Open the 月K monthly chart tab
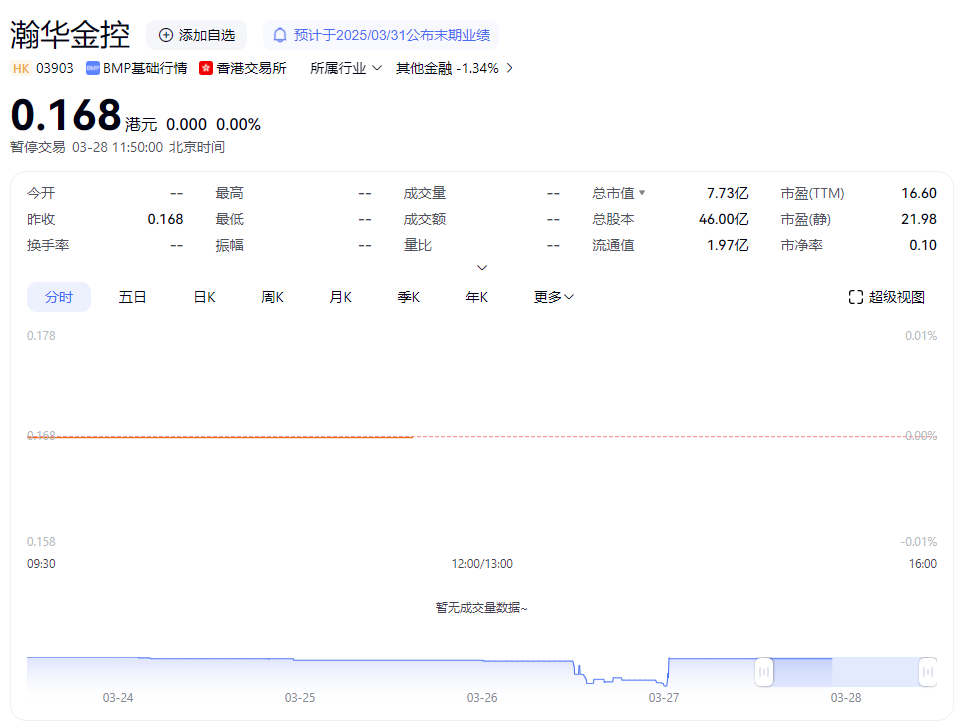 [x=340, y=296]
